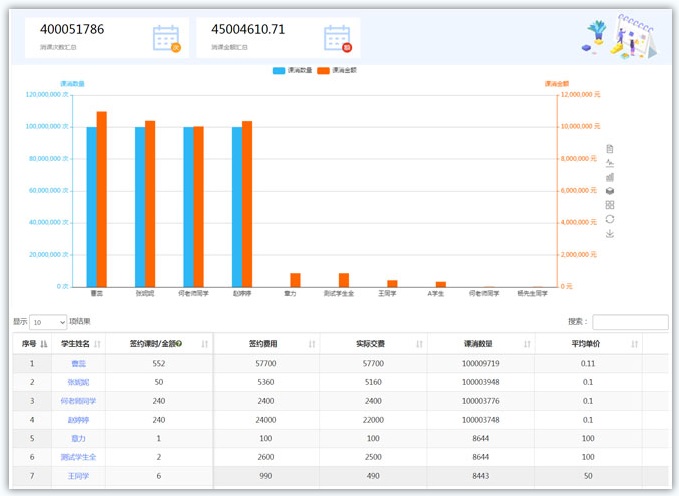Restore the chart with refresh icon
The image size is (679, 496).
click(610, 219)
